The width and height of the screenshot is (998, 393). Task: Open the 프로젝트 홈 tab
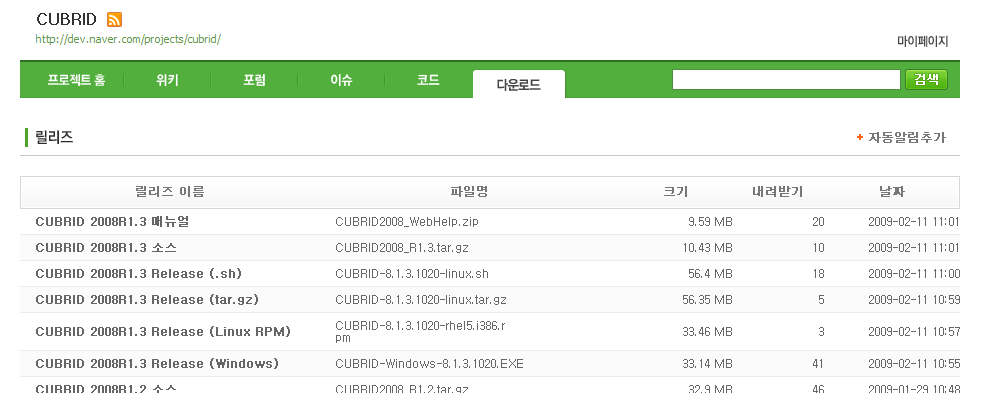(x=76, y=80)
